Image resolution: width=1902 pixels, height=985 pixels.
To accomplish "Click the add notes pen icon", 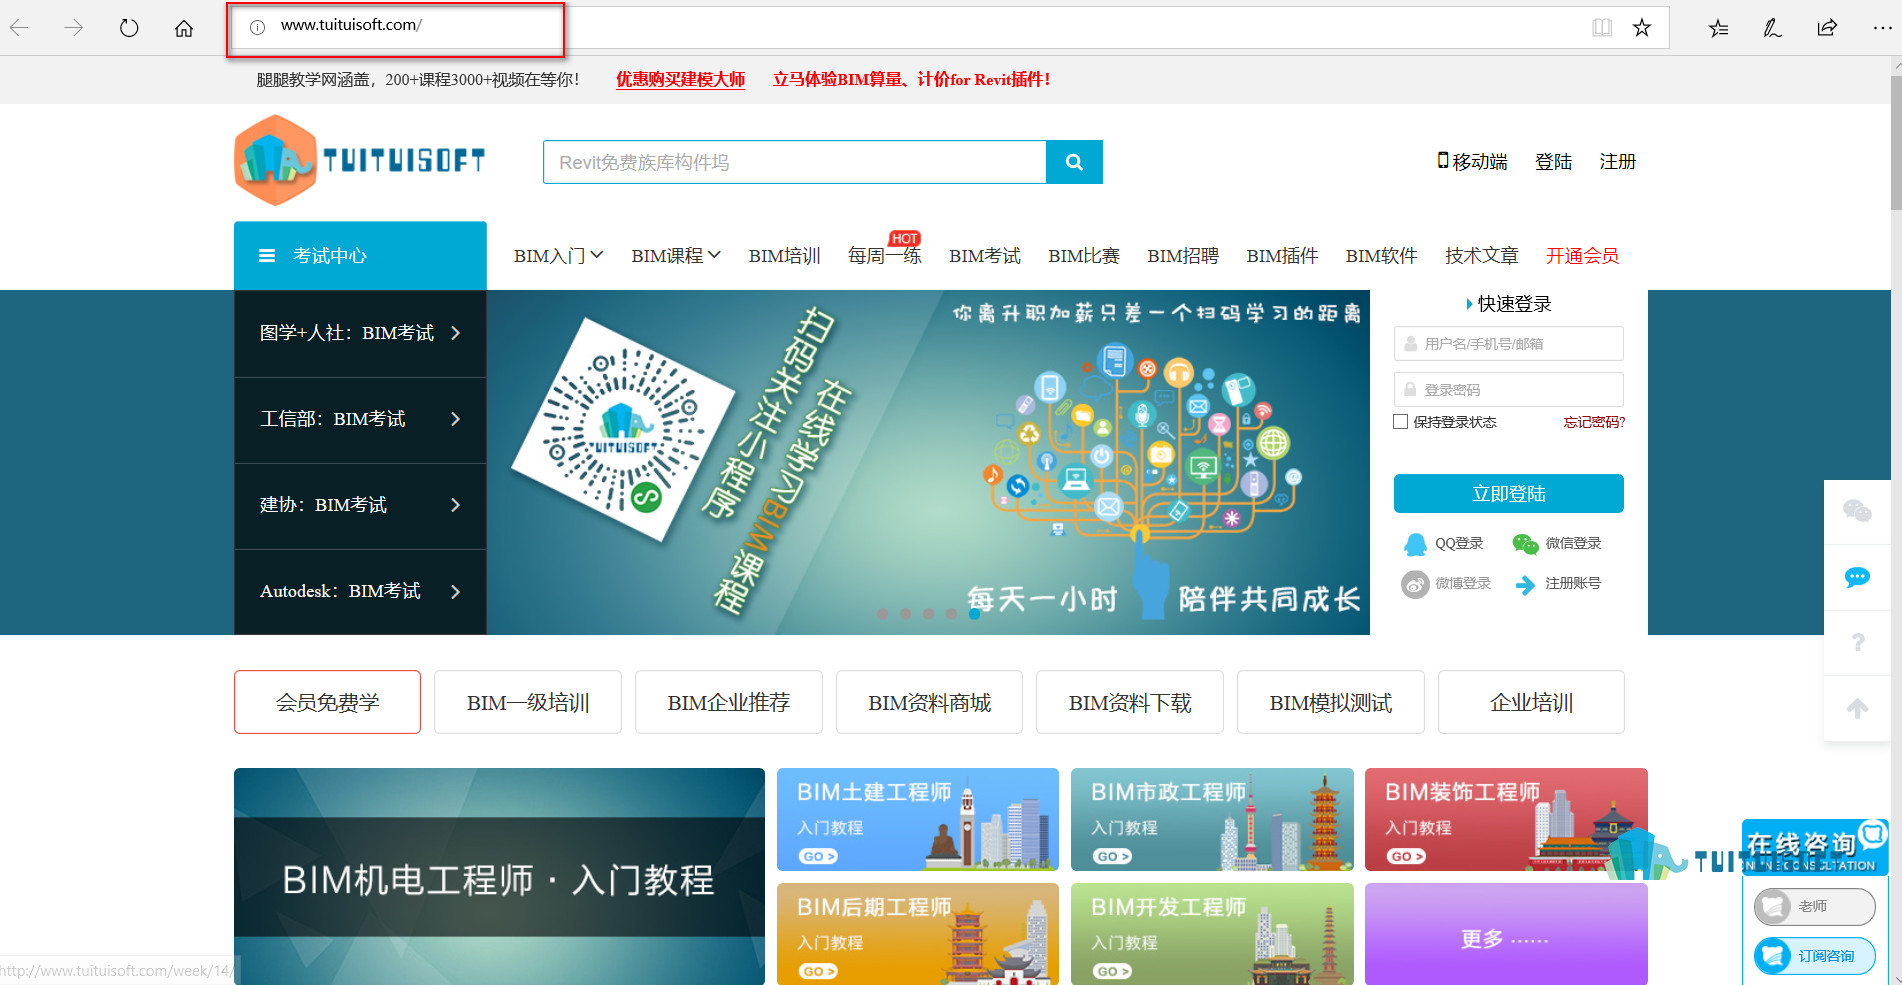I will [x=1772, y=28].
